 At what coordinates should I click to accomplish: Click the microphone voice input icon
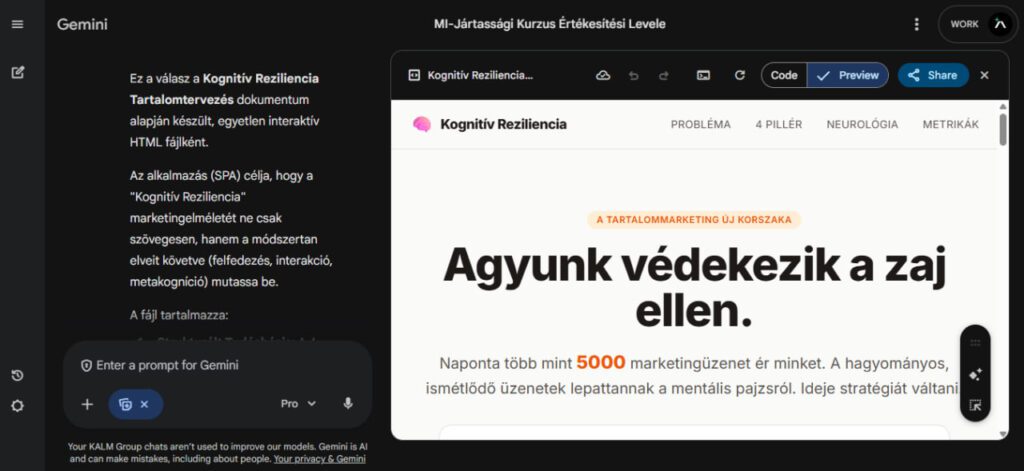pos(348,403)
